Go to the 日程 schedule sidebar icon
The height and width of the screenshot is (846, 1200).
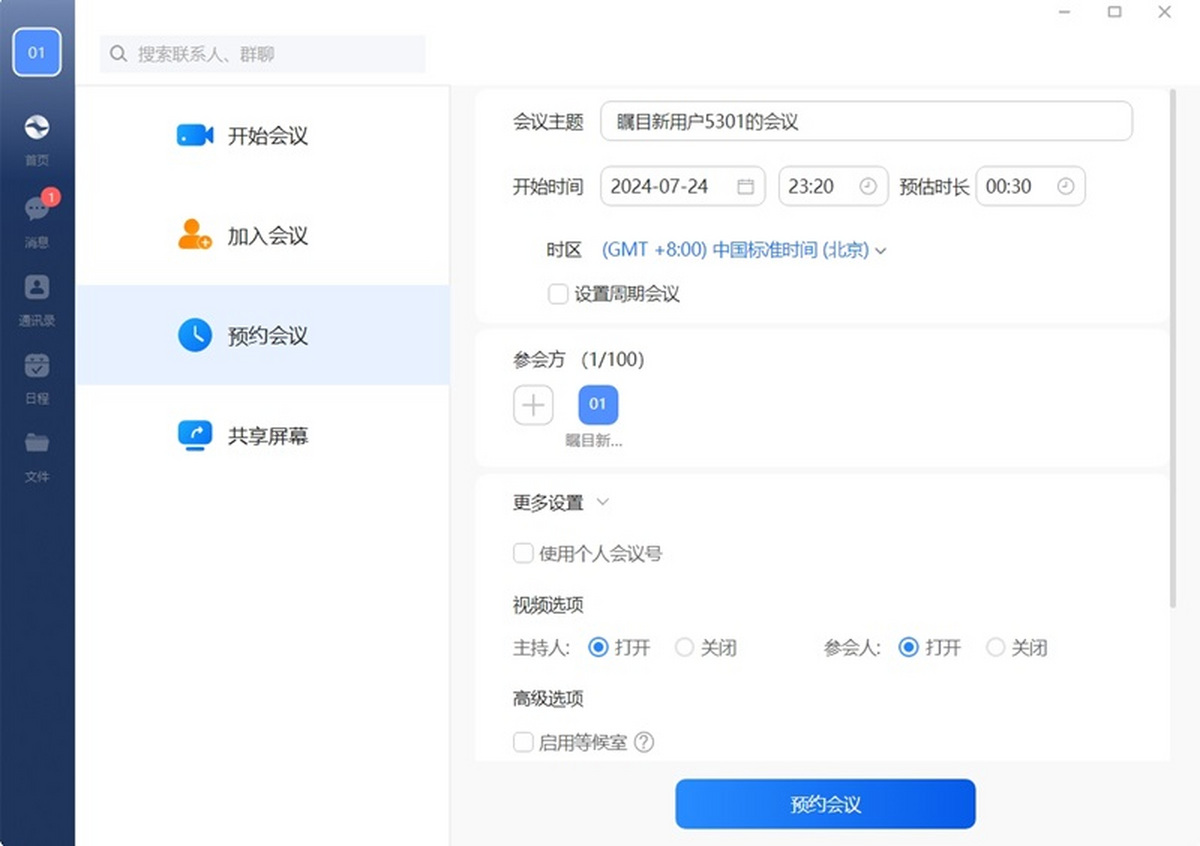[37, 366]
